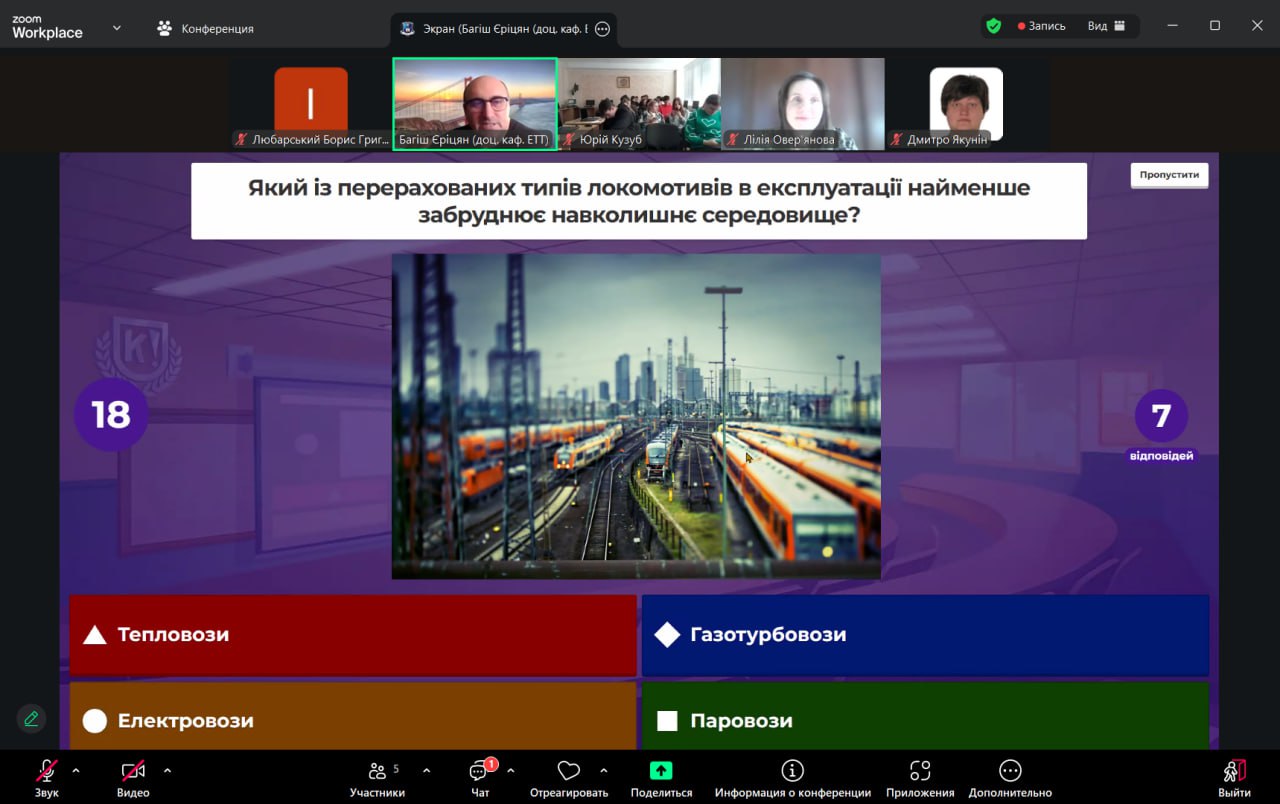This screenshot has width=1280, height=804.
Task: Start camera with the Видео icon
Action: [133, 771]
